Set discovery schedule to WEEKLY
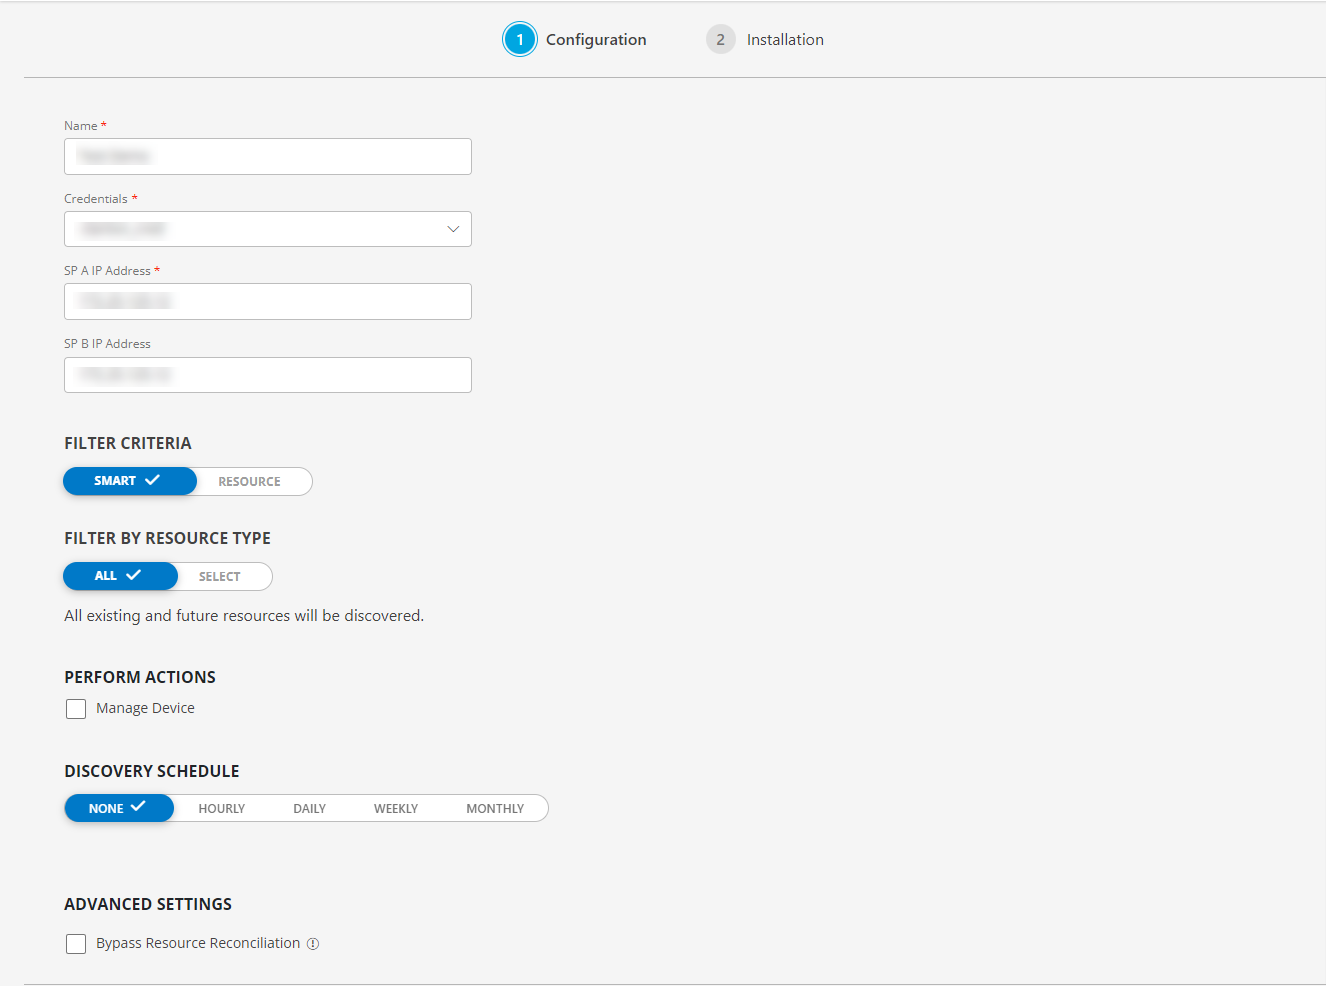1326x986 pixels. [396, 807]
